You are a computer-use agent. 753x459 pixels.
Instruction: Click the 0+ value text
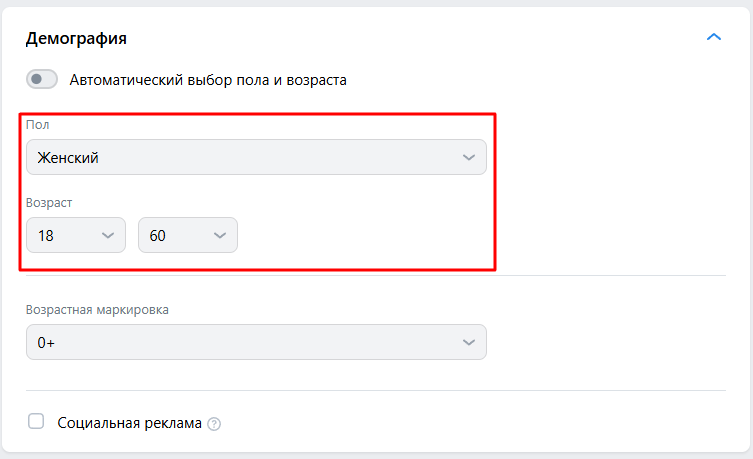(x=46, y=342)
